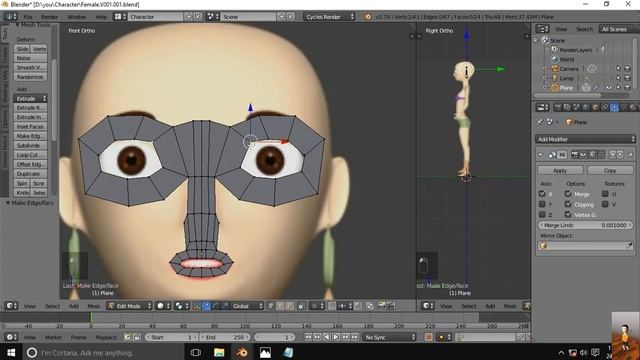Image resolution: width=640 pixels, height=360 pixels.
Task: Enable the Mirror Y axis checkbox
Action: click(x=542, y=204)
